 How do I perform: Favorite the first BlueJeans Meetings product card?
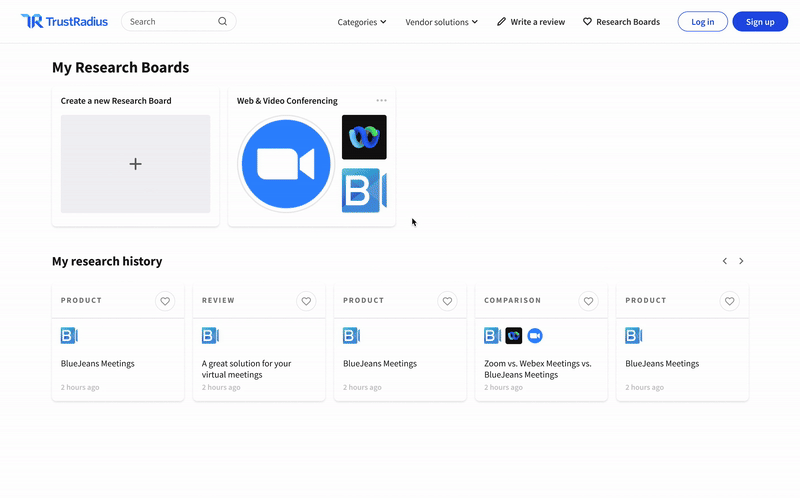[165, 301]
